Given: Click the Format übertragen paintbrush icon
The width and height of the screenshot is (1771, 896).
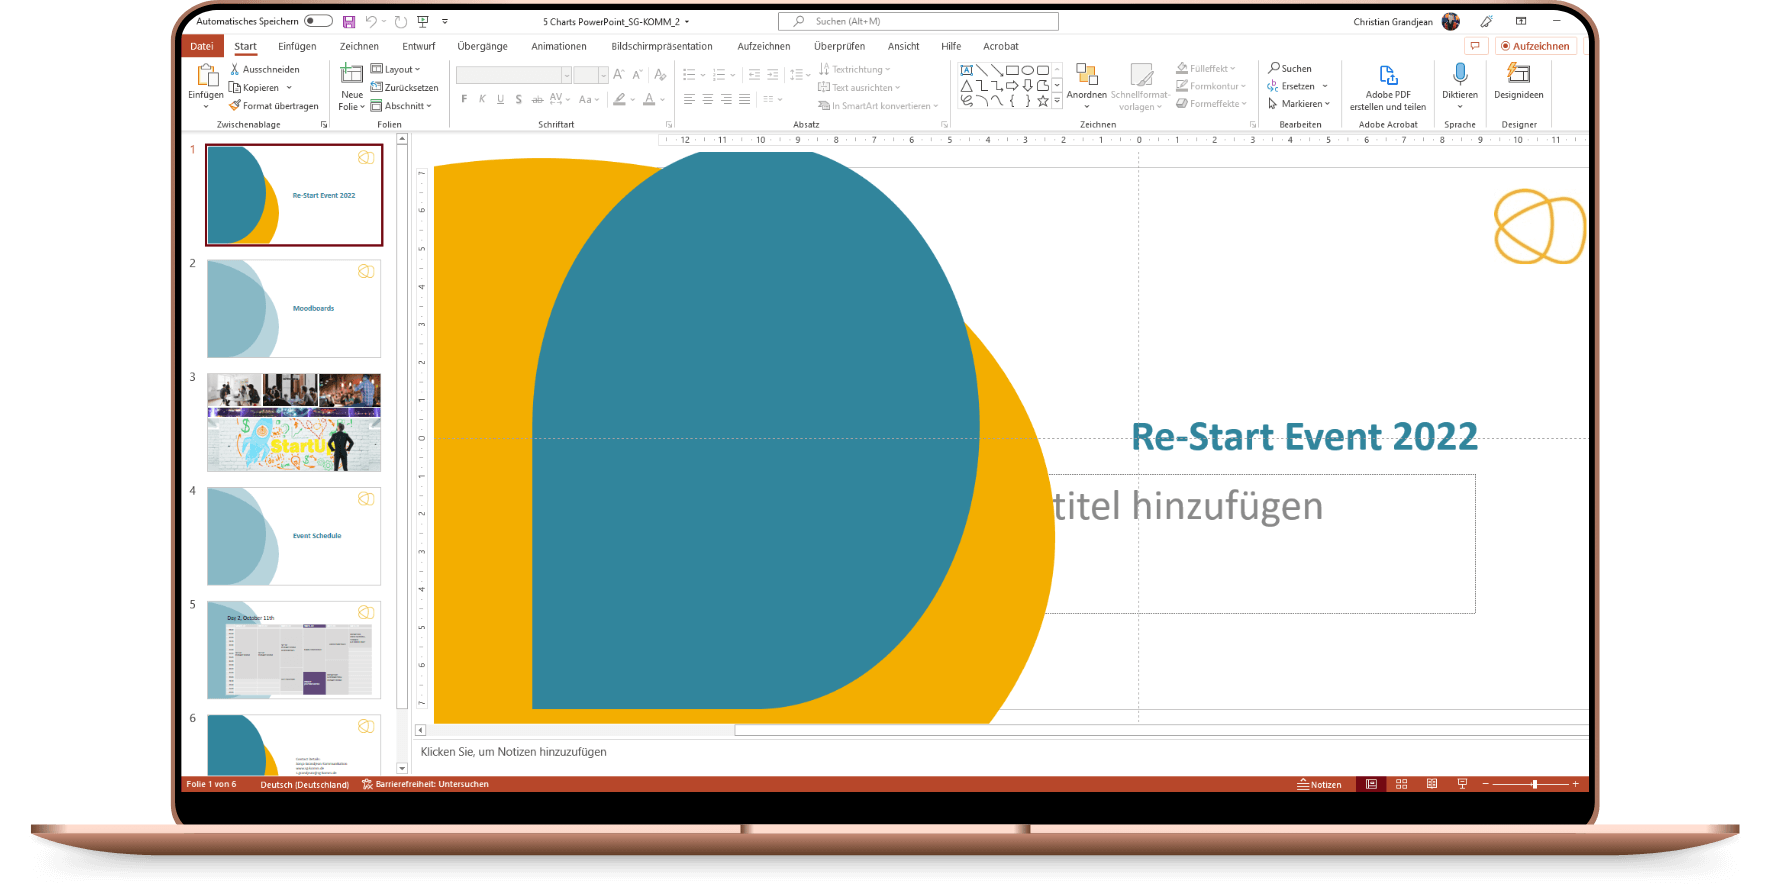Looking at the screenshot, I should 235,105.
